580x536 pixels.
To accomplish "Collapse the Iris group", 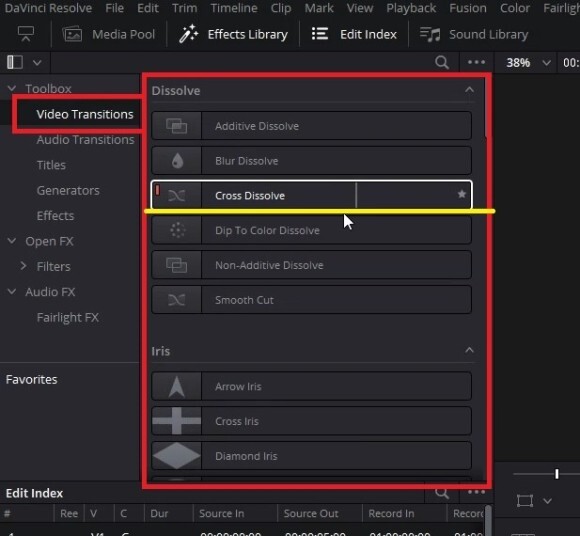I will pos(469,350).
